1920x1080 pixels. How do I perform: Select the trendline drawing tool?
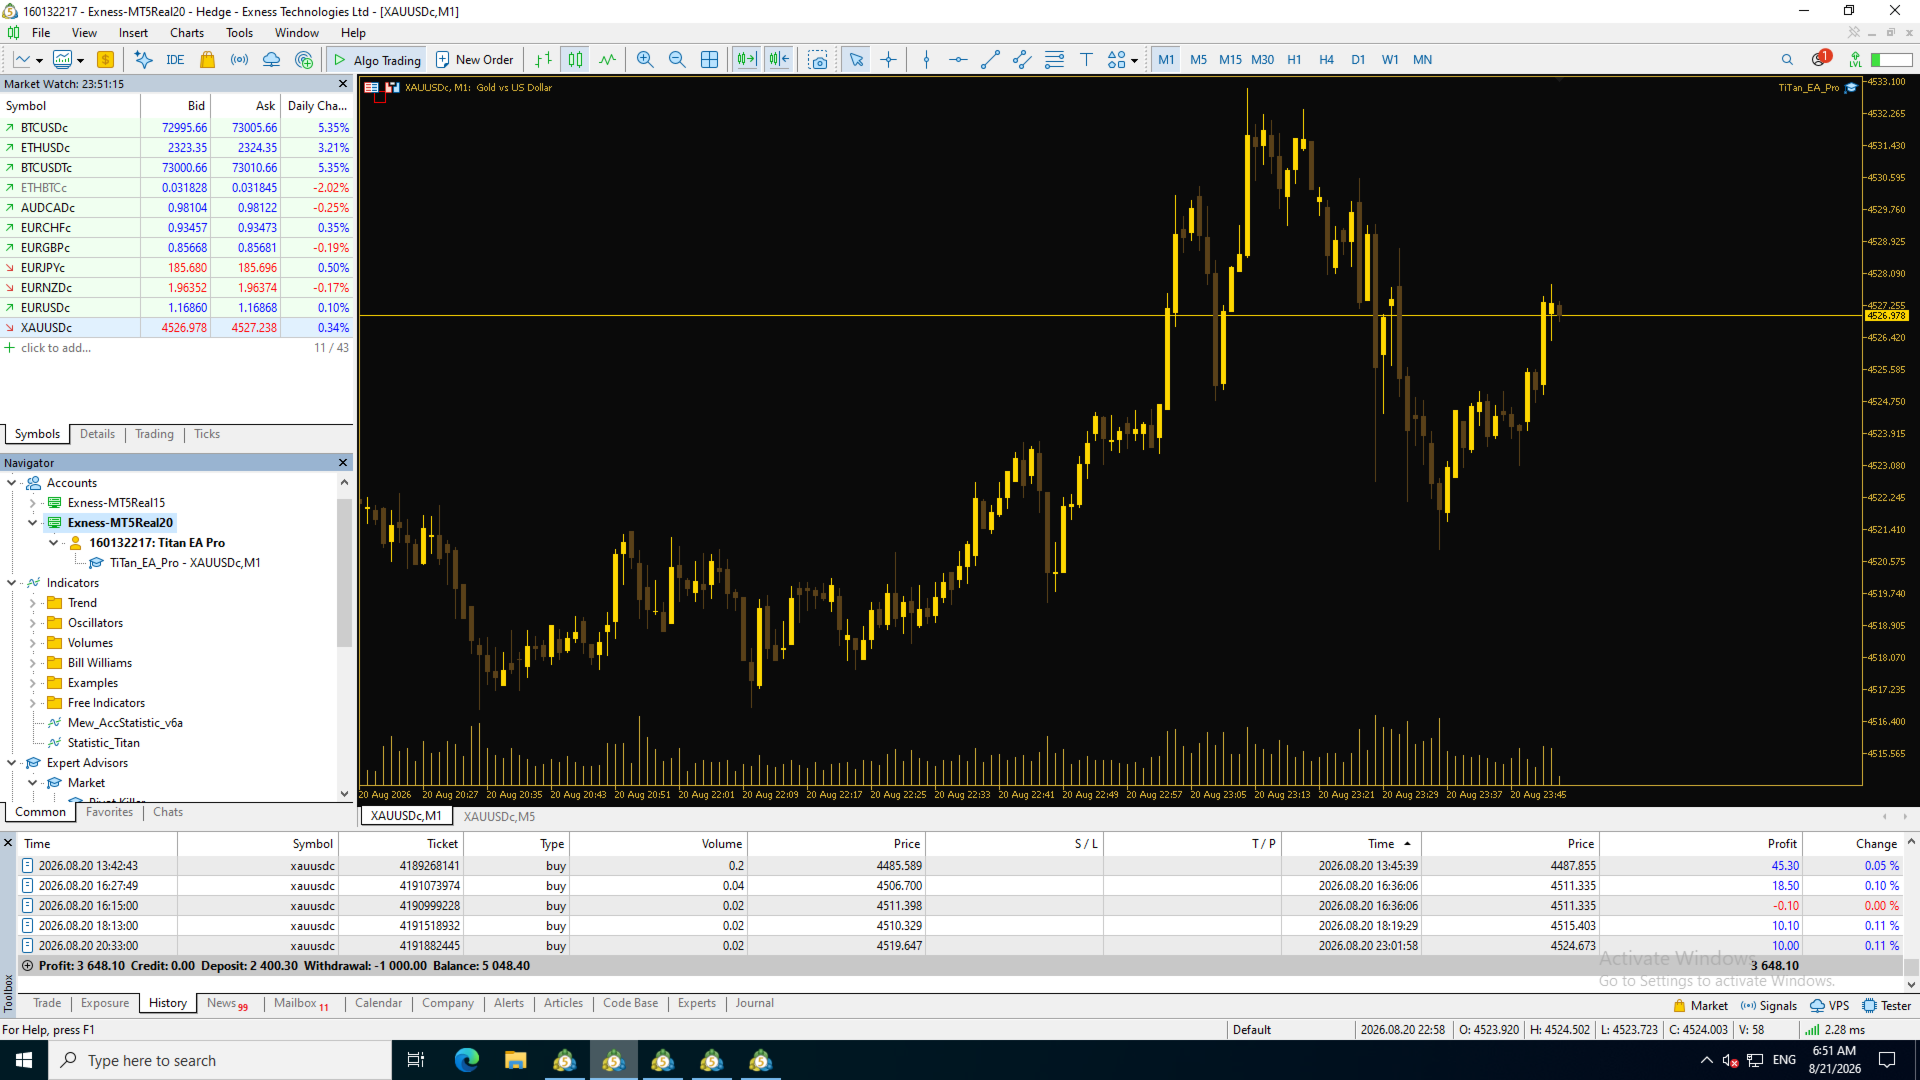[x=990, y=60]
